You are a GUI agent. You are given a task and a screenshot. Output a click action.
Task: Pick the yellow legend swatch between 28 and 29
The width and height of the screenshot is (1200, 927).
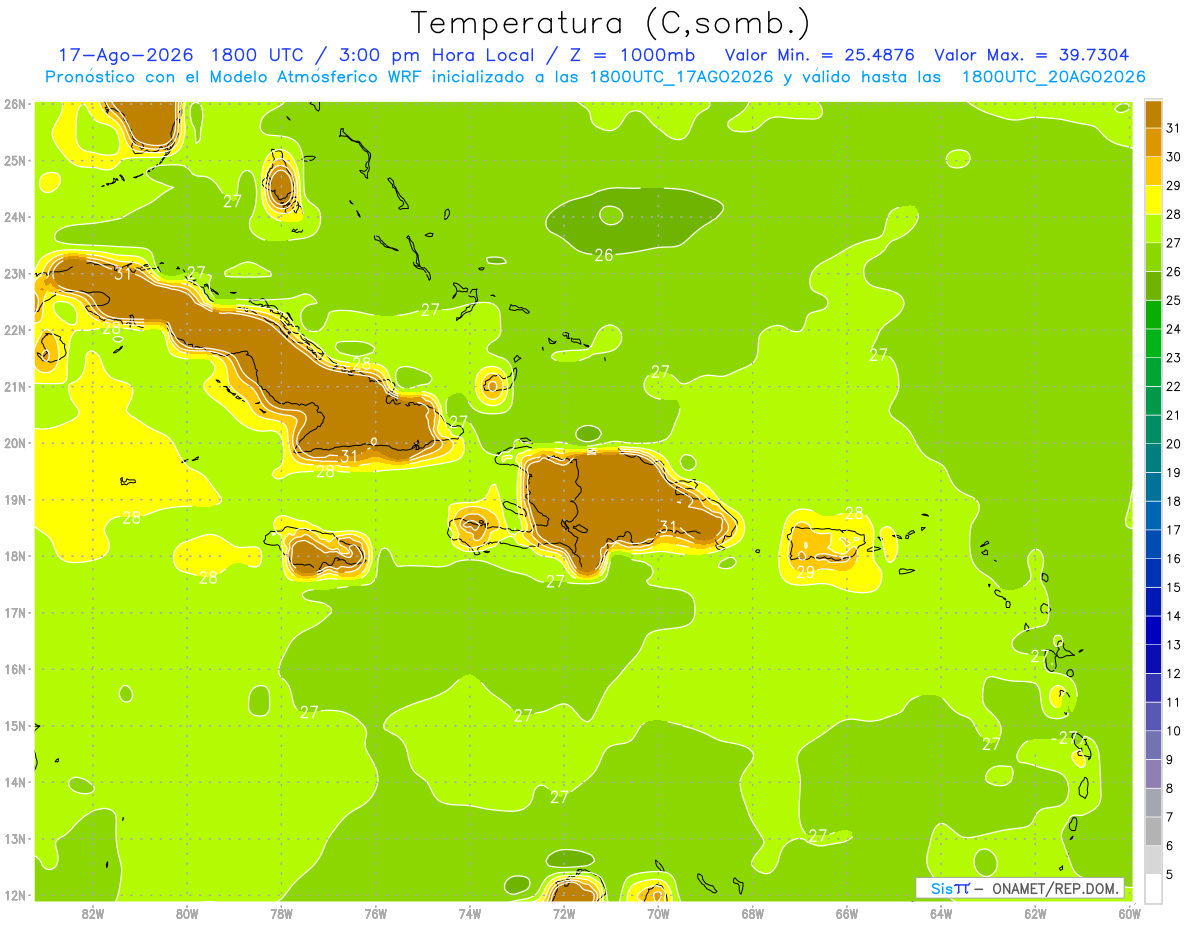click(x=1153, y=200)
